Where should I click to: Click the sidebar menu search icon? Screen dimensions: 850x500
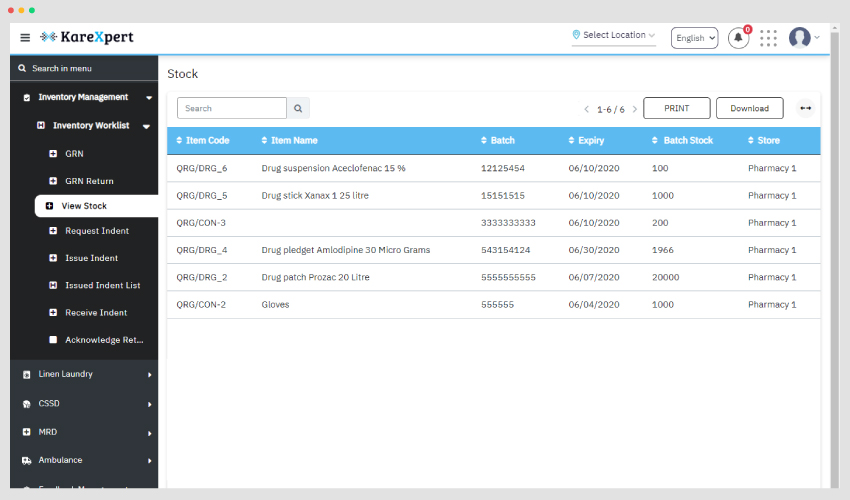(x=22, y=68)
